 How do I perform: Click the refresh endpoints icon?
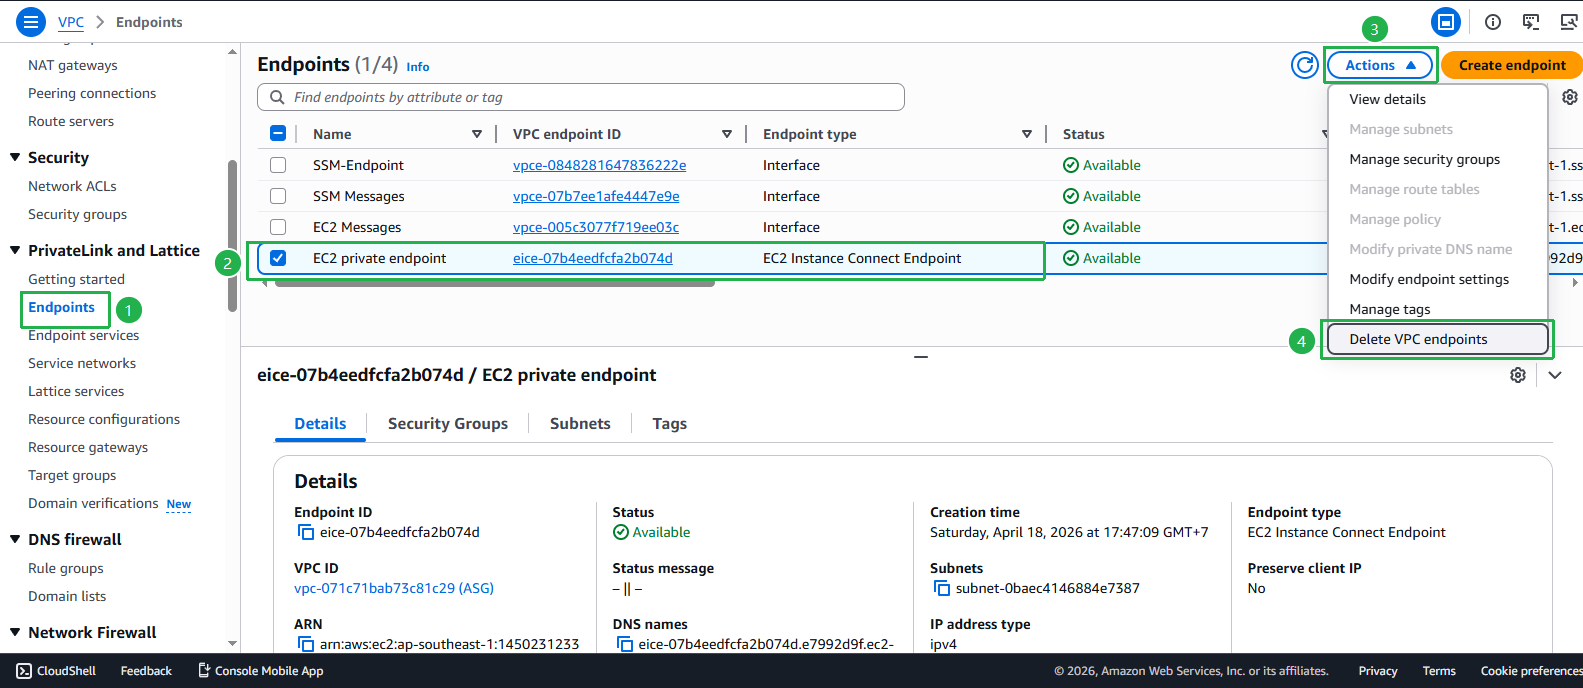(x=1305, y=65)
